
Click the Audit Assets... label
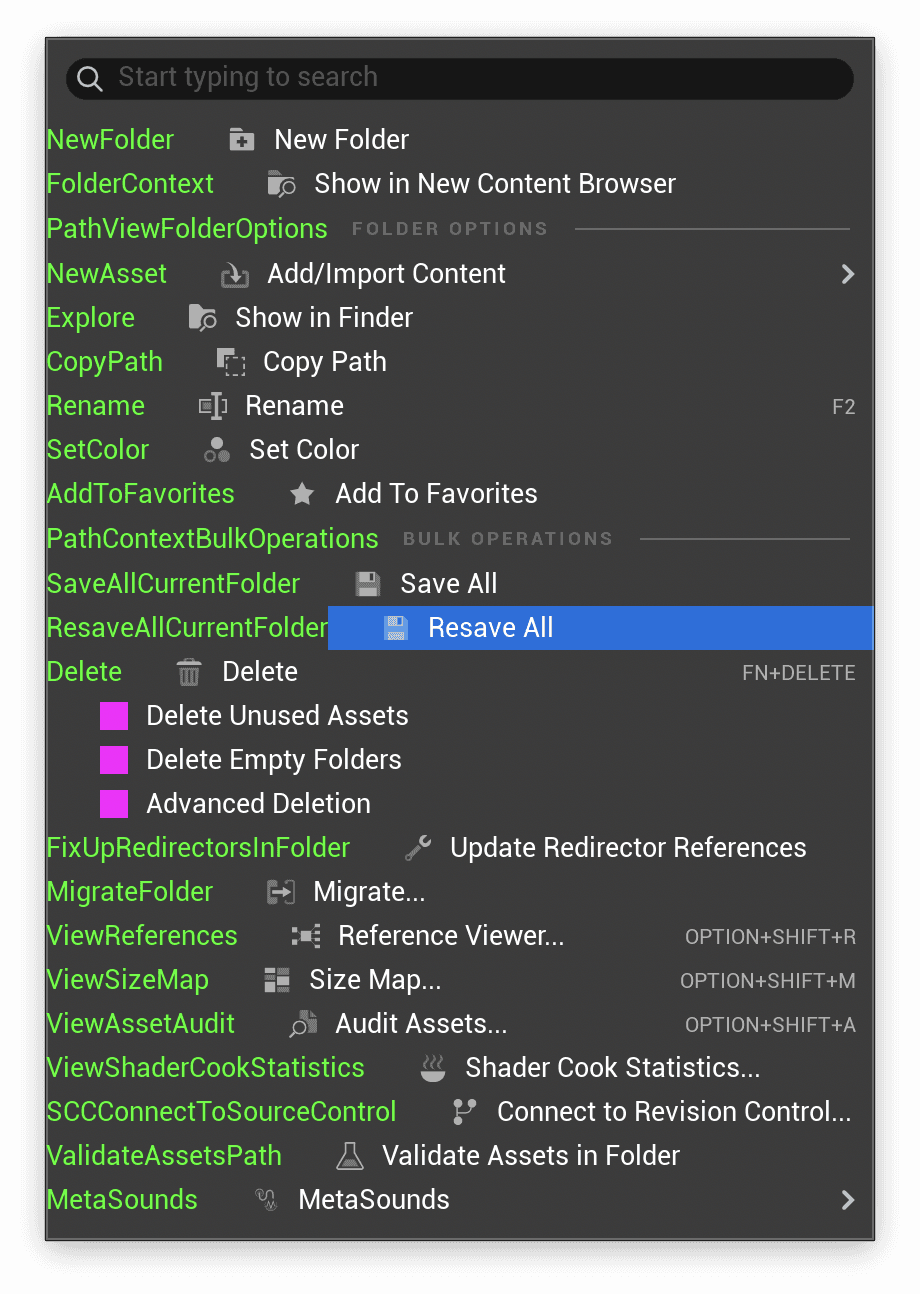[421, 1024]
